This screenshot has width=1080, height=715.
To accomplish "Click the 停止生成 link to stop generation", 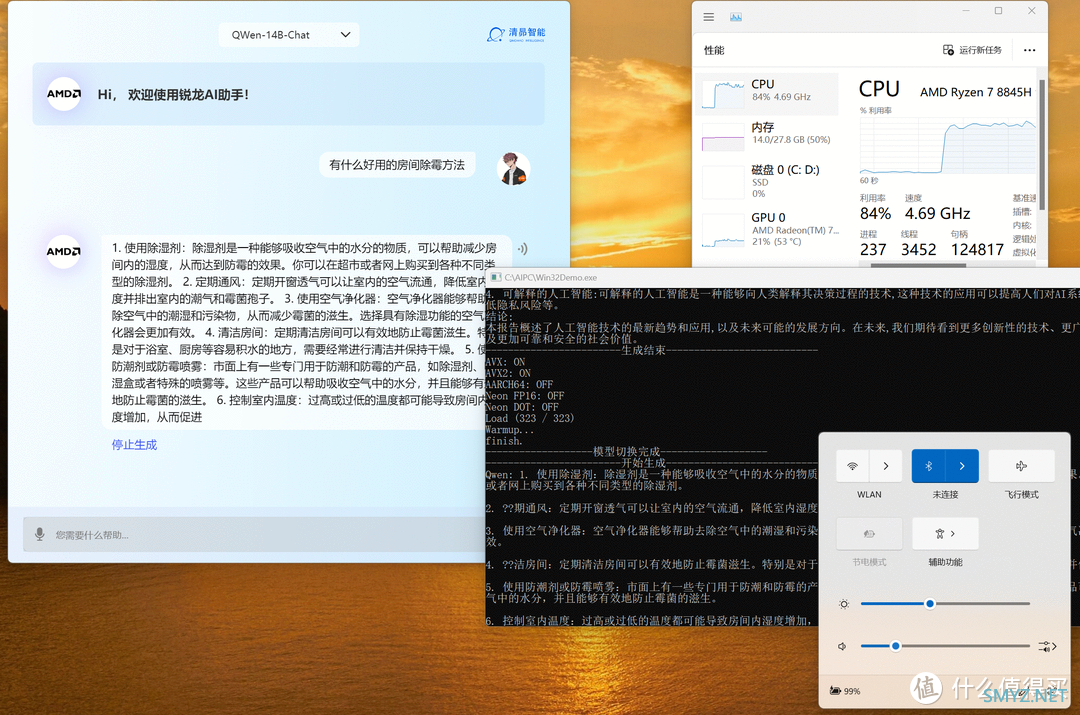I will click(134, 445).
